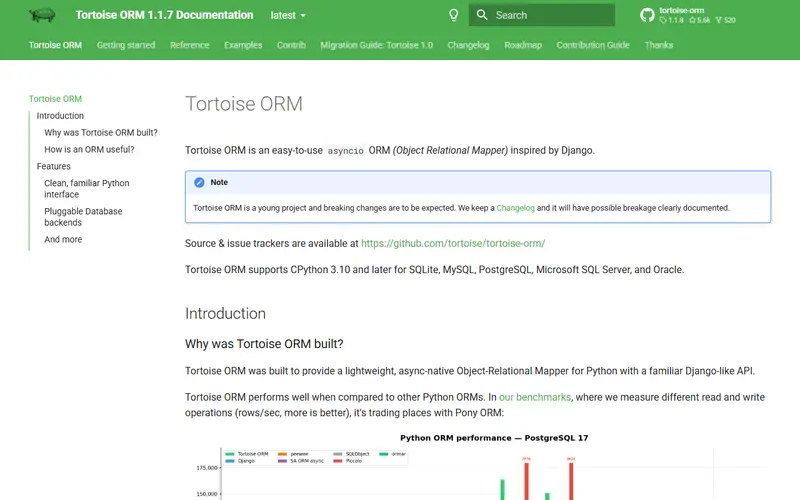Go to the Thanks tab
The height and width of the screenshot is (500, 800).
click(659, 45)
